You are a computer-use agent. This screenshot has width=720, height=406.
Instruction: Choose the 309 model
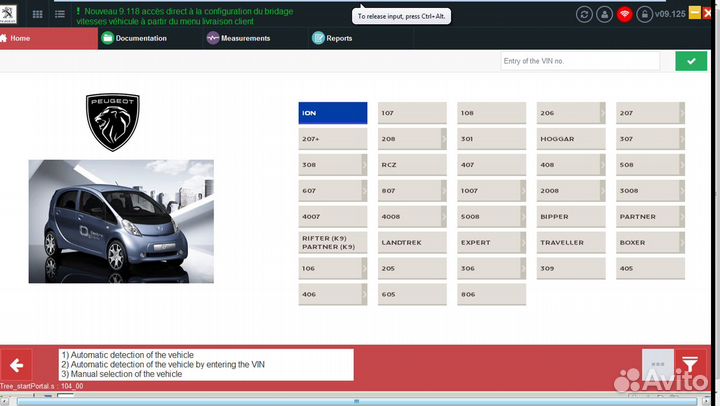(x=571, y=269)
